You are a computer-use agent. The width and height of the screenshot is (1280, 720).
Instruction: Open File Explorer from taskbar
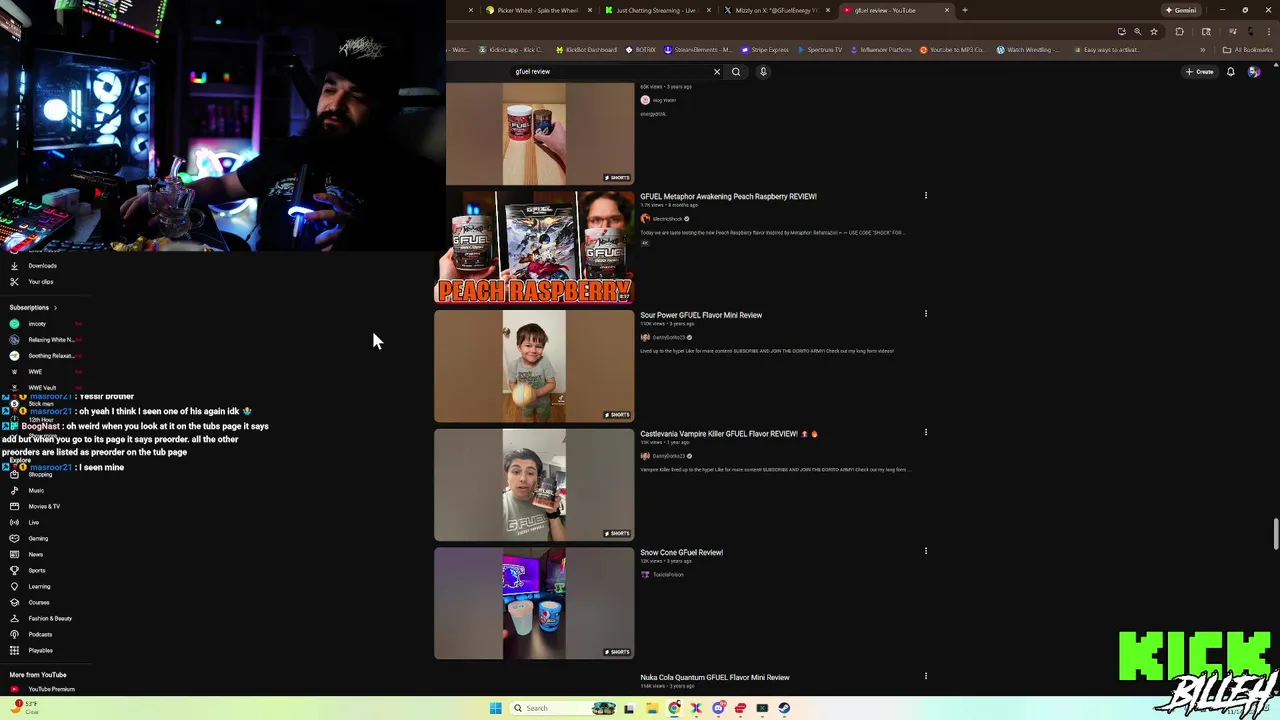651,708
